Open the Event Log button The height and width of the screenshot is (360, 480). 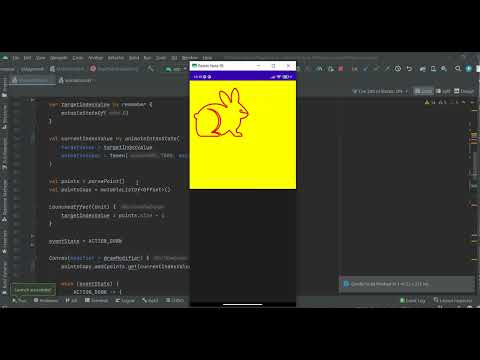(413, 300)
